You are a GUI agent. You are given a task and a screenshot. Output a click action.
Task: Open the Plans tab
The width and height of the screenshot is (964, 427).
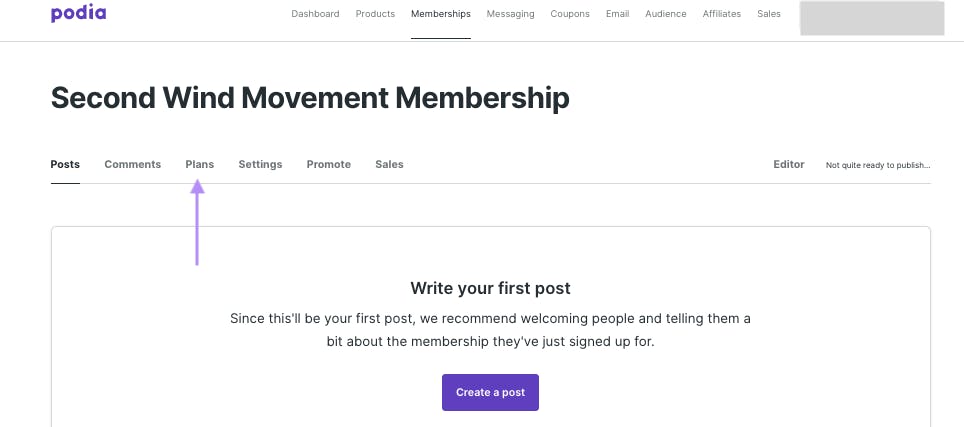pyautogui.click(x=200, y=164)
